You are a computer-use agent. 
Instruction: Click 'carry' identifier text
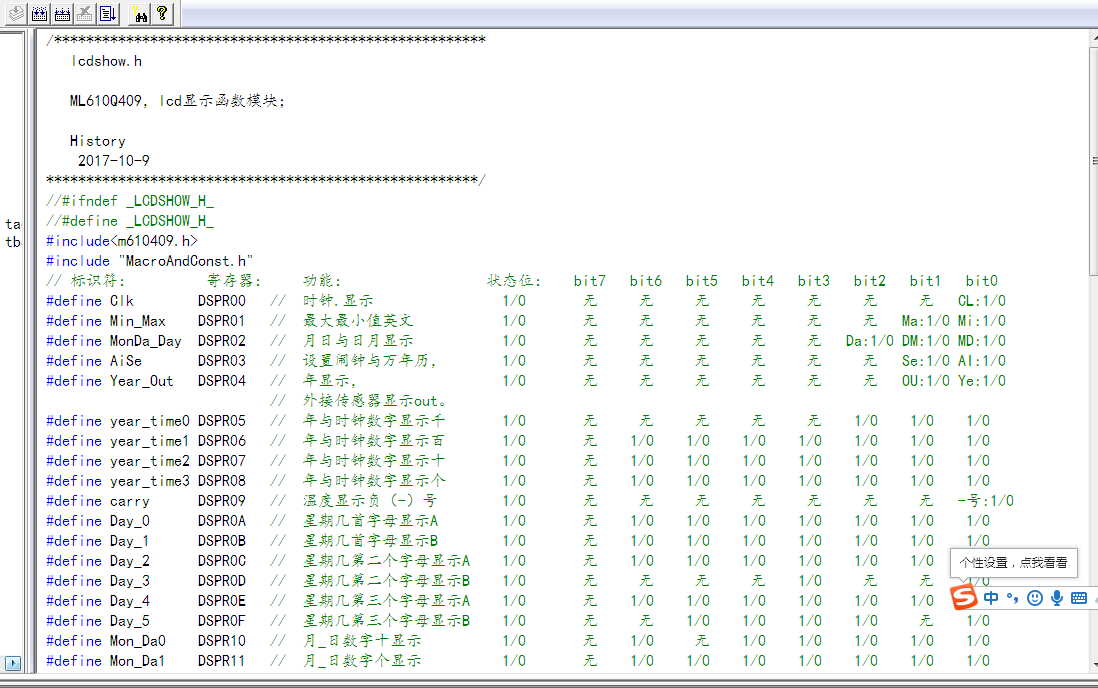click(130, 502)
